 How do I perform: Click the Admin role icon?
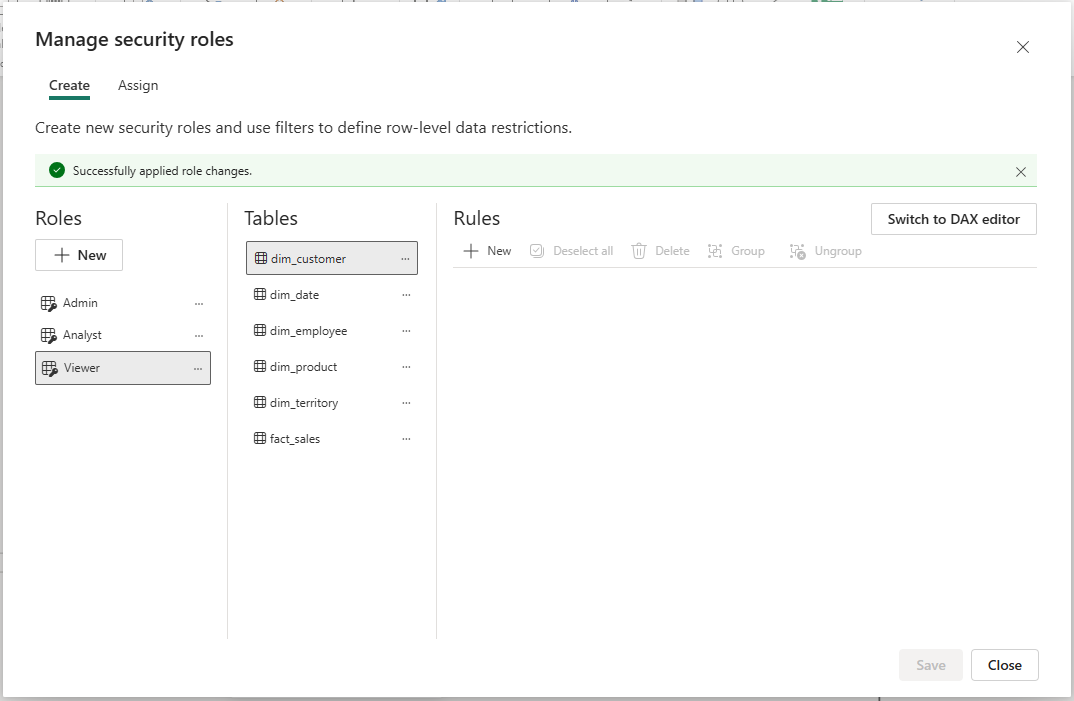tap(49, 304)
